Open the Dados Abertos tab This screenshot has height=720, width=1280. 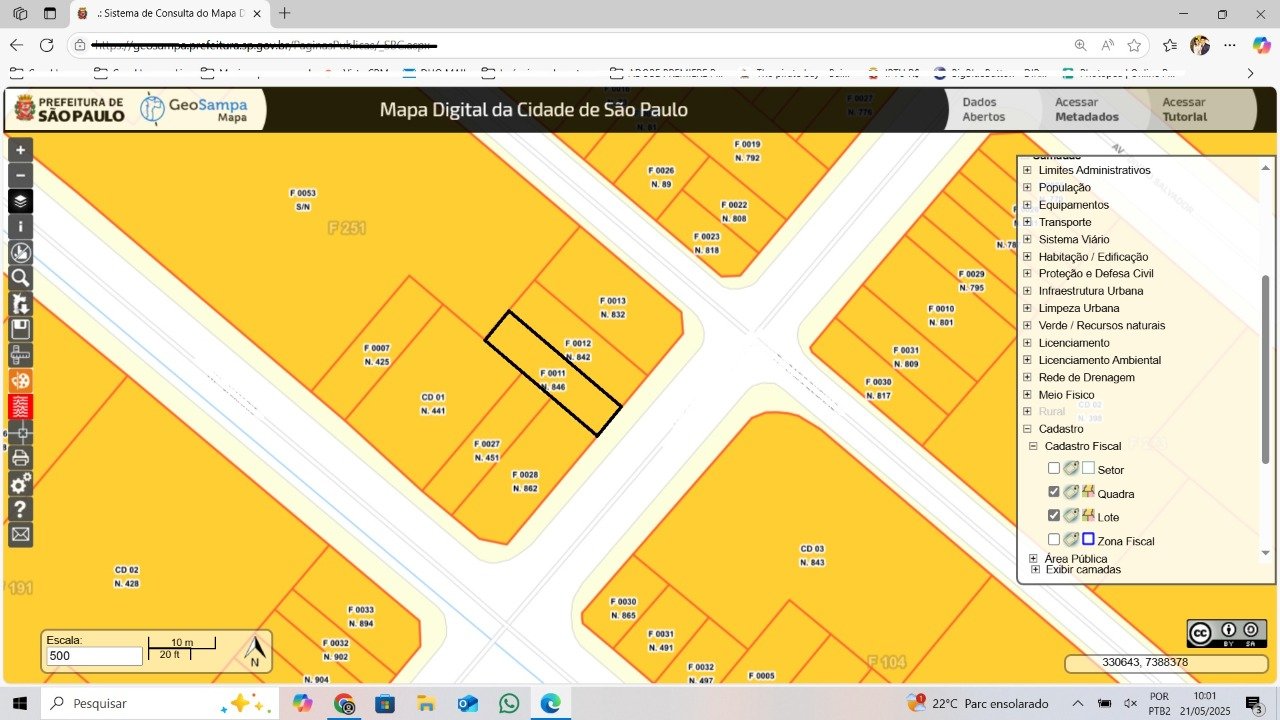[x=984, y=109]
